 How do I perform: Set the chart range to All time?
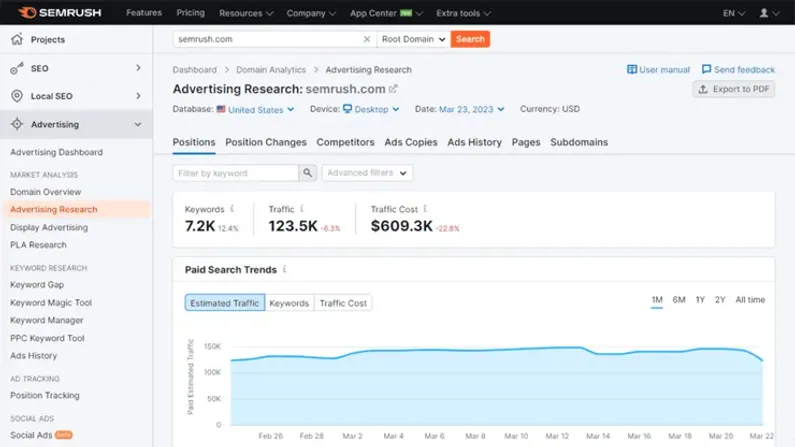750,300
